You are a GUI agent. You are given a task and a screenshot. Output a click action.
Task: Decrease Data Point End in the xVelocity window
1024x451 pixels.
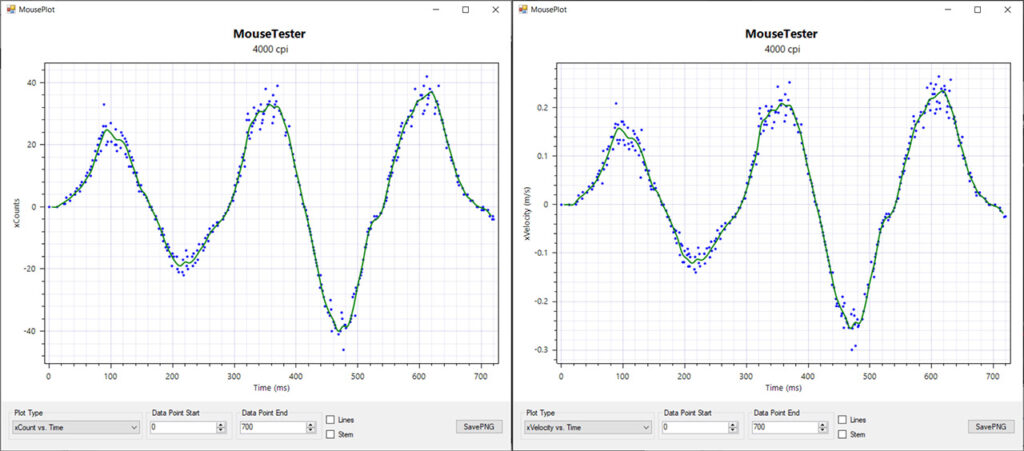tap(823, 431)
